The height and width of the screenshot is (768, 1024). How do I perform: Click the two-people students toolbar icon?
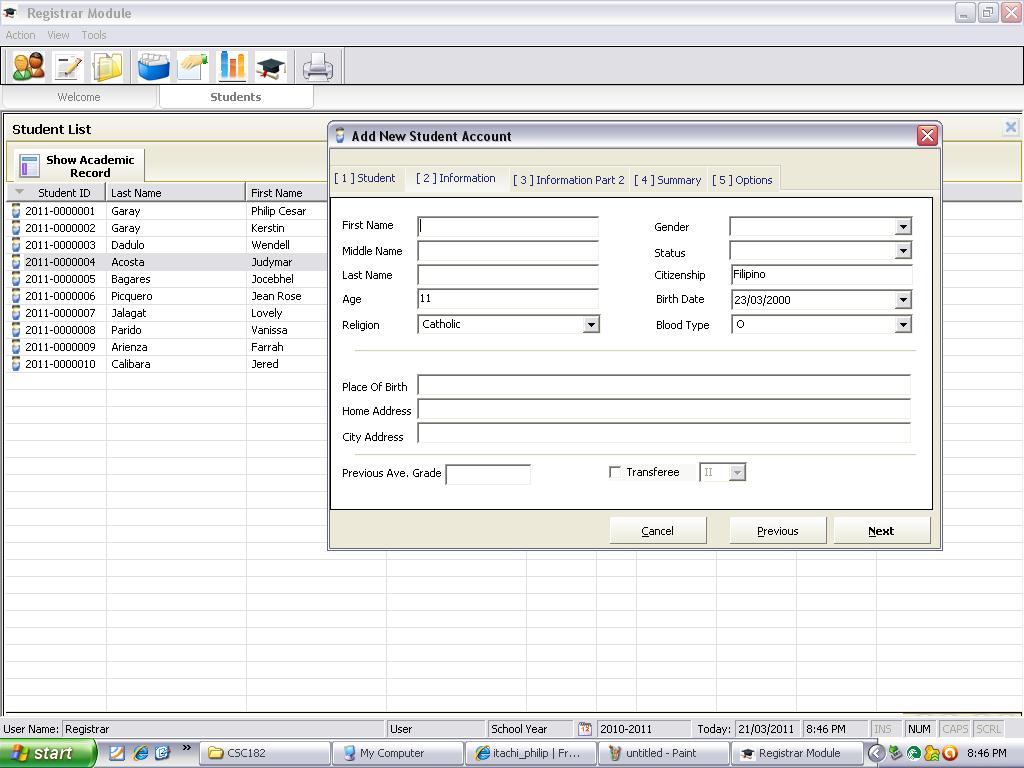[28, 67]
